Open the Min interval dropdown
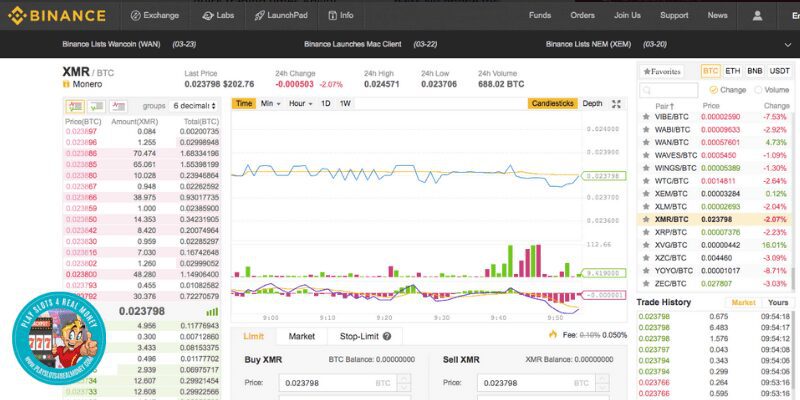 coord(270,104)
